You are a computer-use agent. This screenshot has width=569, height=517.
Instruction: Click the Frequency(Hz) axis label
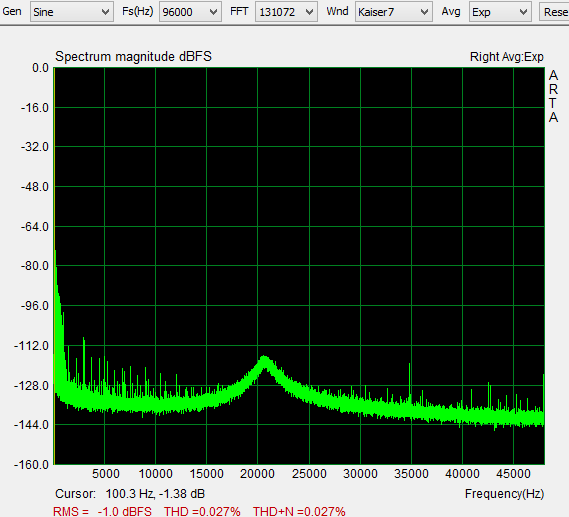click(504, 494)
